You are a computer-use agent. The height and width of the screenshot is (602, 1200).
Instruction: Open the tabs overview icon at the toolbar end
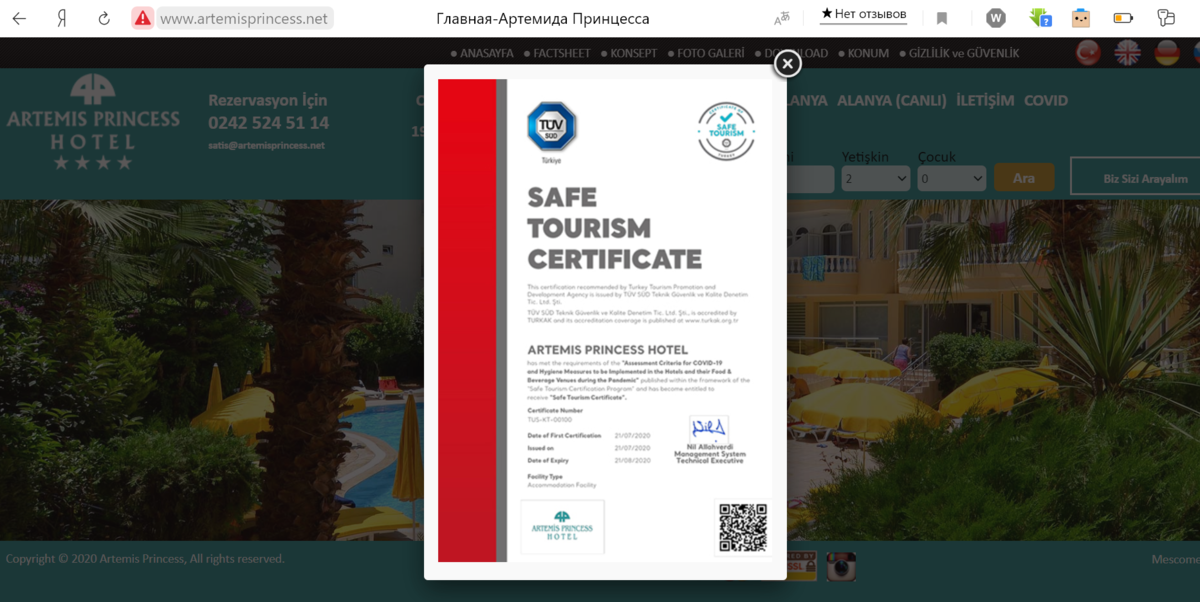point(1166,18)
